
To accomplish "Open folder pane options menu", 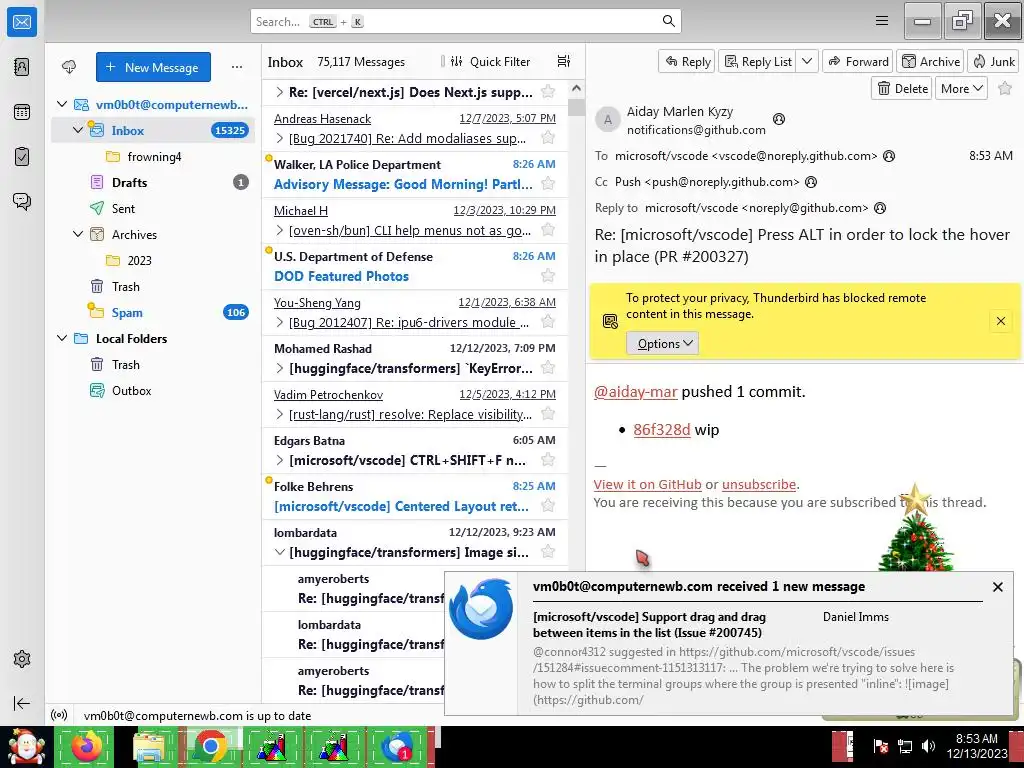I will click(x=237, y=67).
